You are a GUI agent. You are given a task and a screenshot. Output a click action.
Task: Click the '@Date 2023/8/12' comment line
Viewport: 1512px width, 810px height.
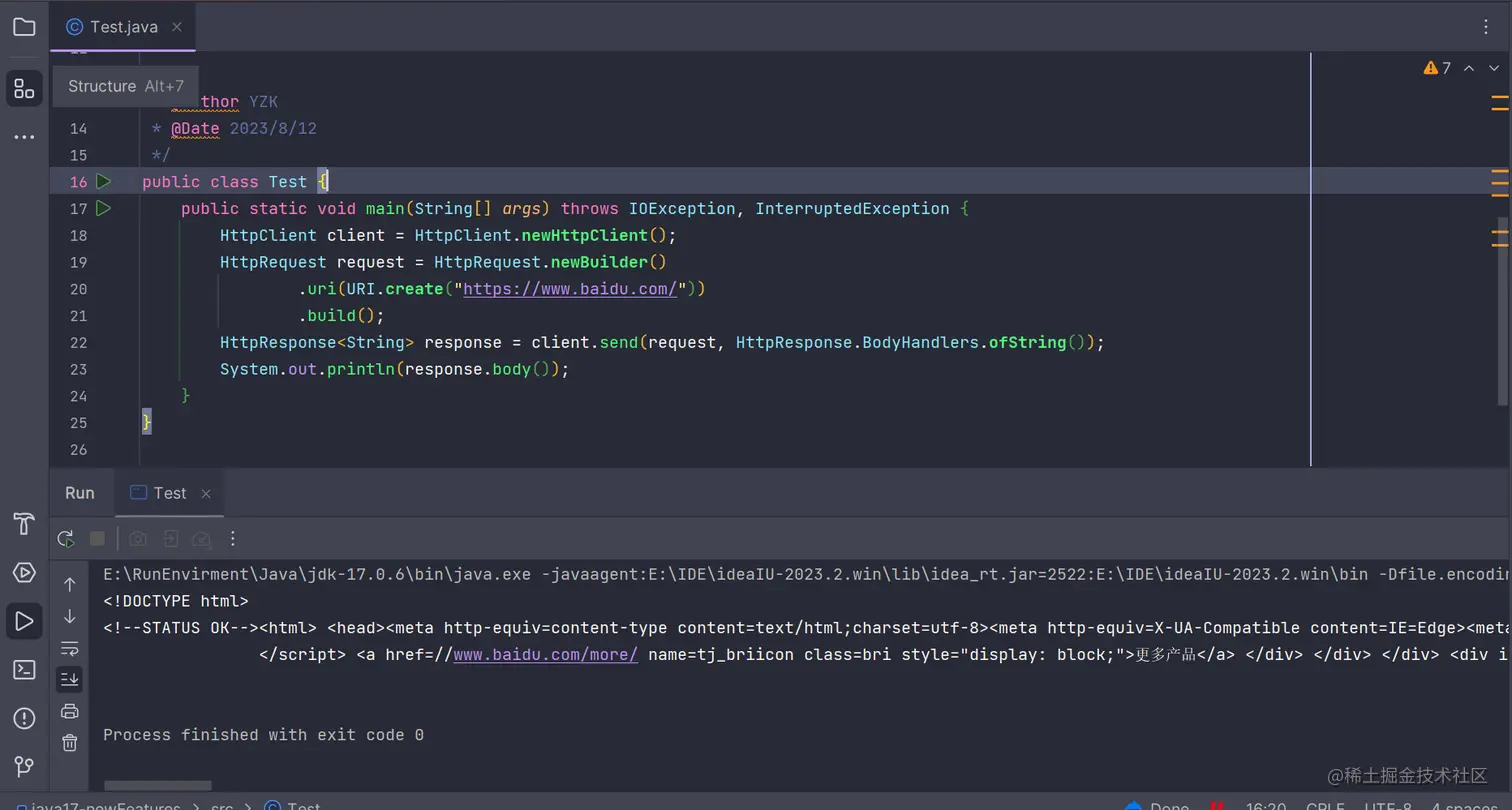(244, 129)
